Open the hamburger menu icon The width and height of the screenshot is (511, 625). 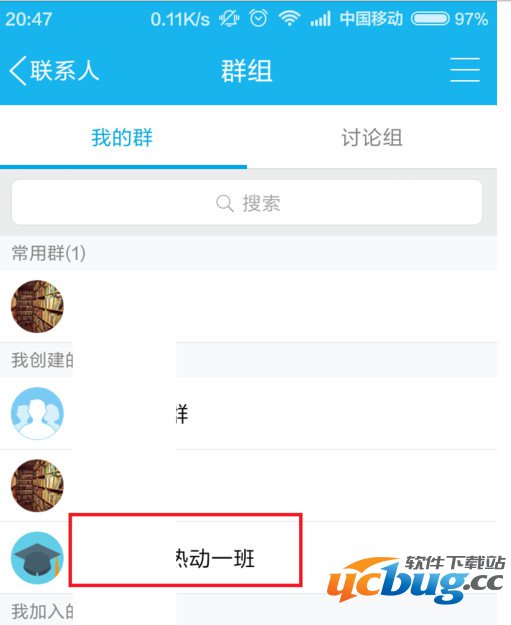[x=465, y=70]
